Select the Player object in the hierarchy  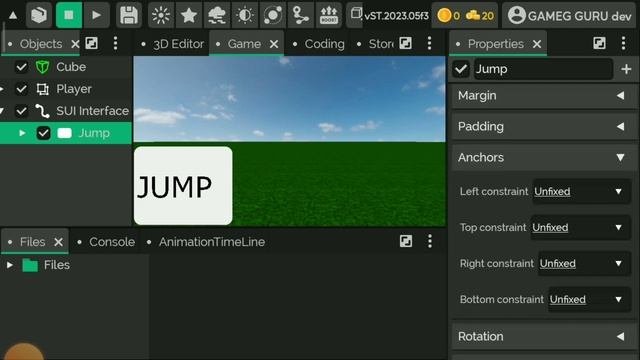[74, 89]
